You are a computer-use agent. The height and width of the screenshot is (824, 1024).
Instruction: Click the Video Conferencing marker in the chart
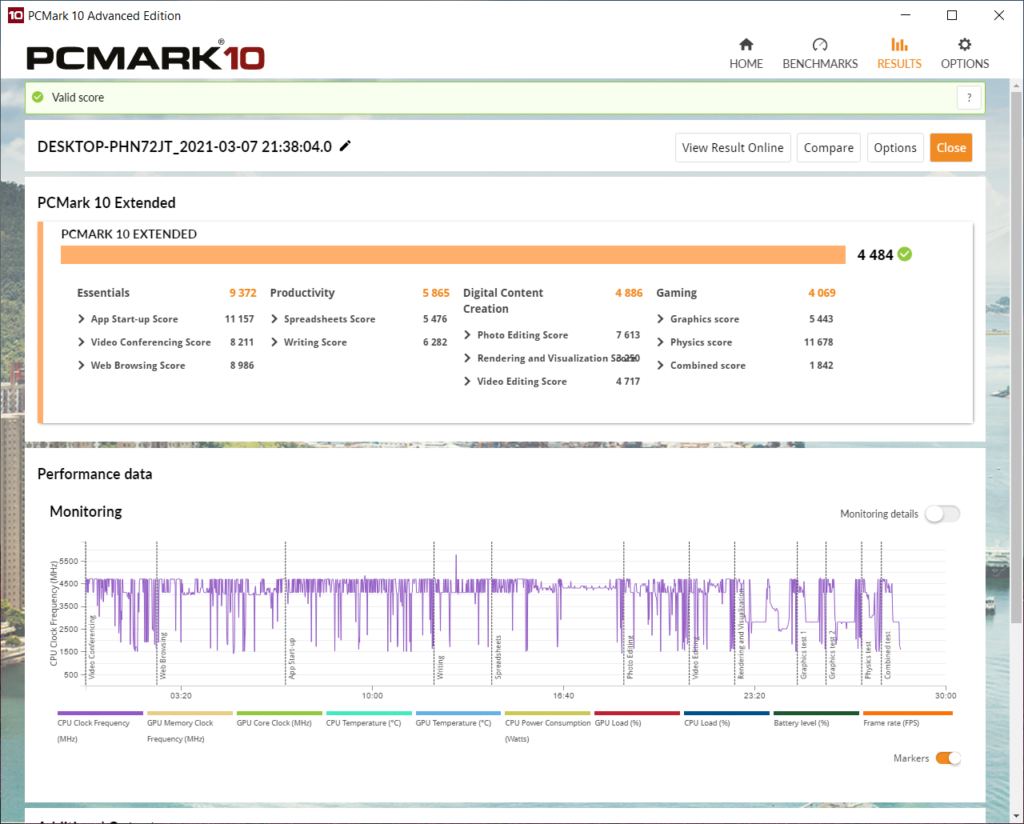coord(91,647)
